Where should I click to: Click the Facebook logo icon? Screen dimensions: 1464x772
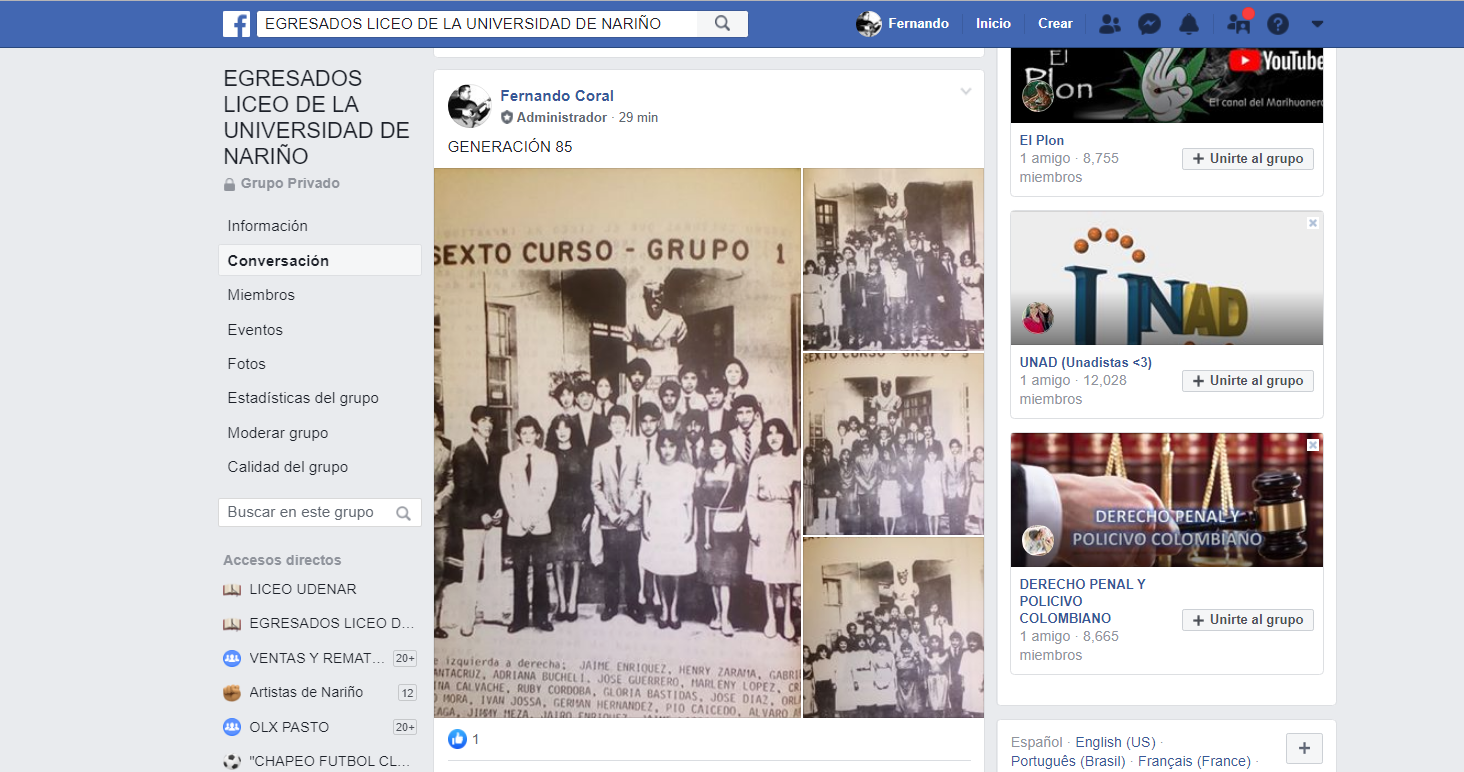click(x=236, y=24)
